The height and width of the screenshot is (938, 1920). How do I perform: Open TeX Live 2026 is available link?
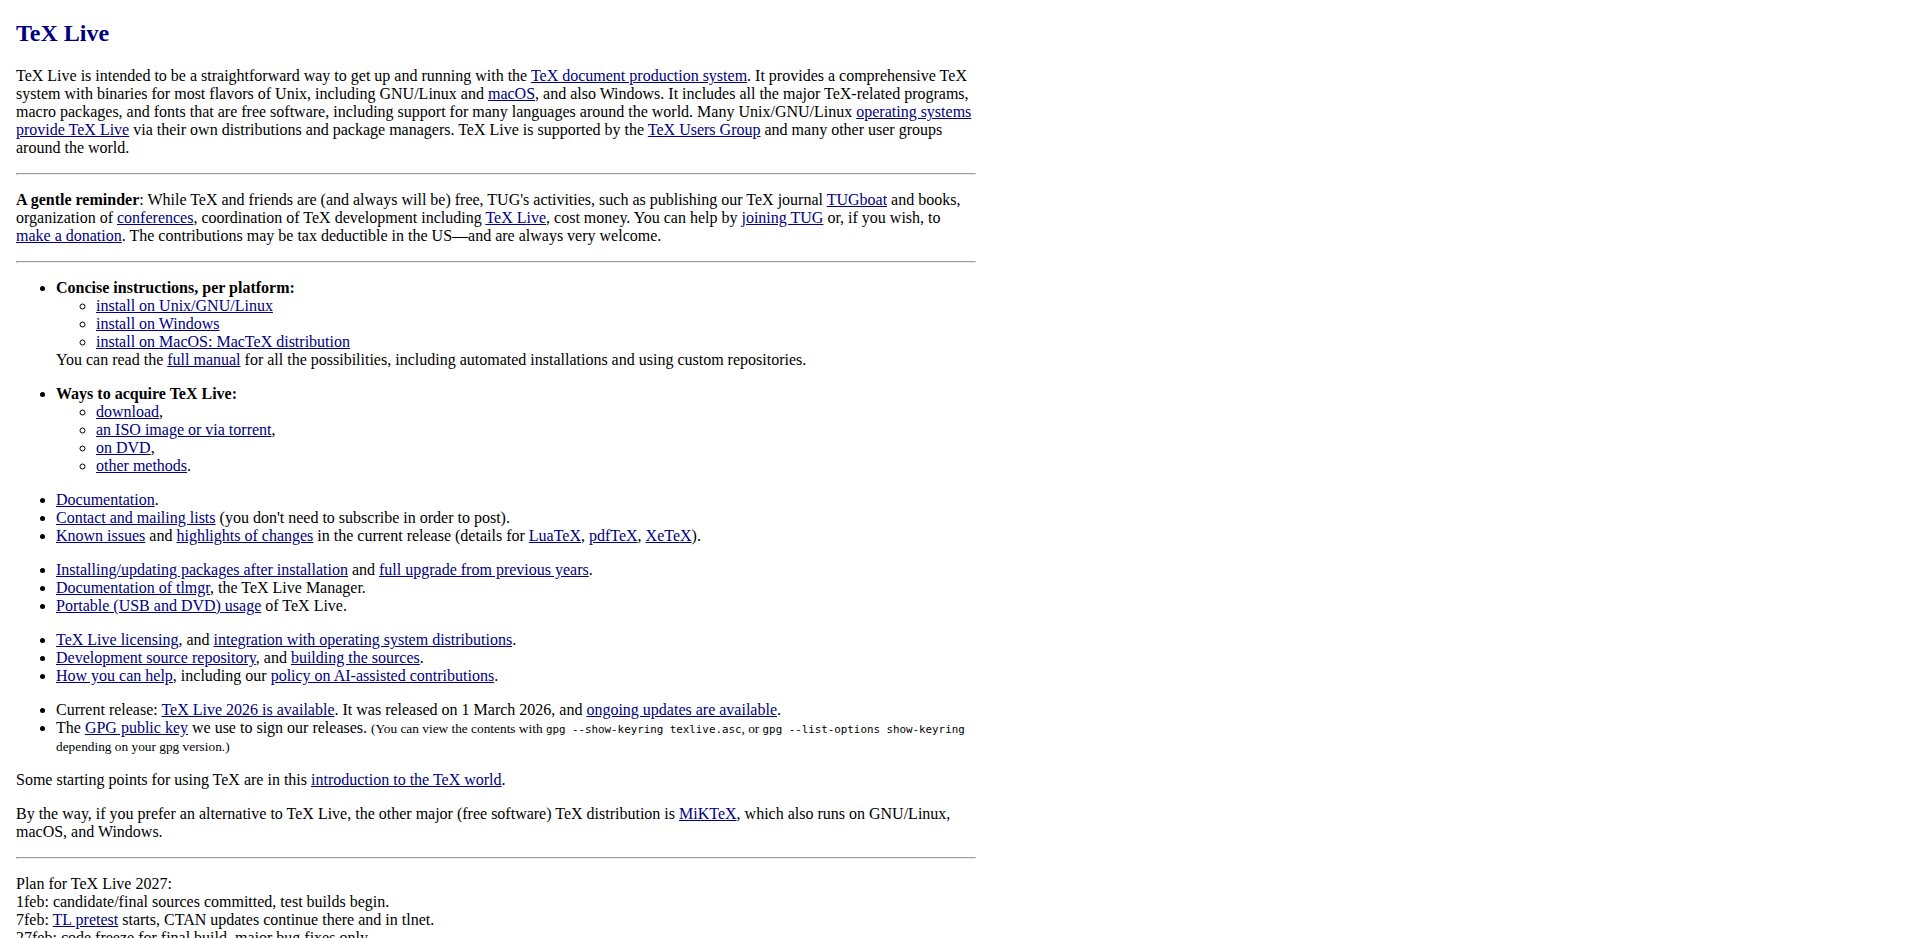248,710
